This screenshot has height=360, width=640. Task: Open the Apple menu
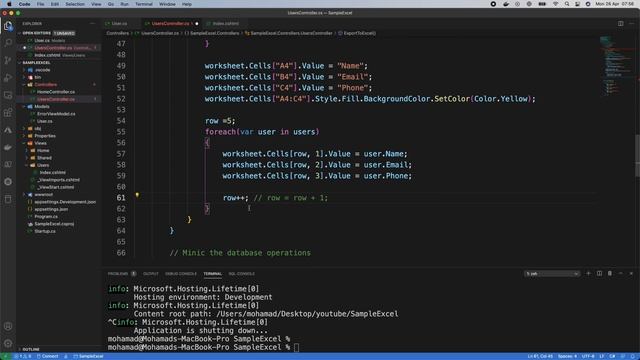(x=9, y=4)
